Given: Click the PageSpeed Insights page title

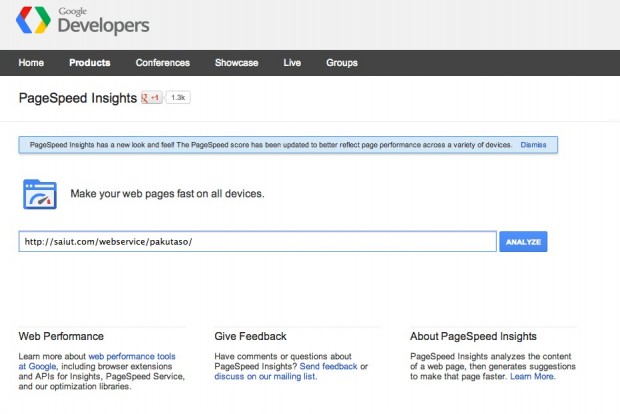Looking at the screenshot, I should pyautogui.click(x=76, y=98).
